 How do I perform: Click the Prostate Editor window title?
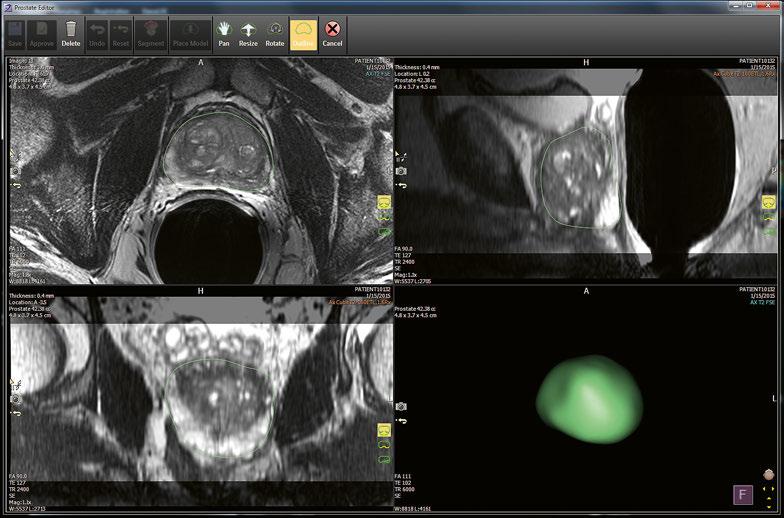[34, 8]
